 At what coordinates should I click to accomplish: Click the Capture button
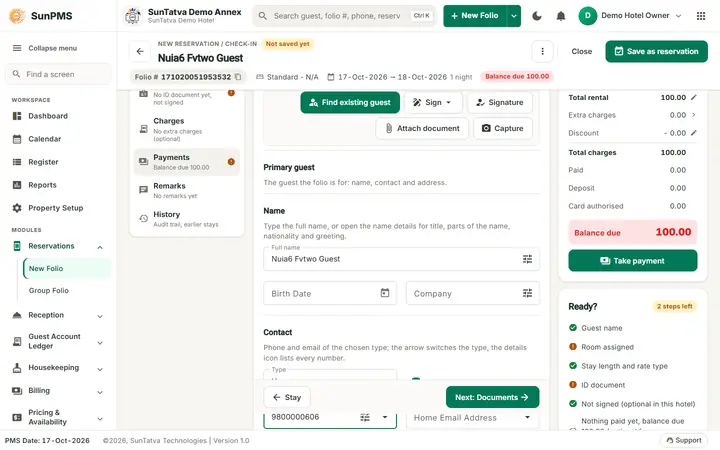pyautogui.click(x=502, y=129)
